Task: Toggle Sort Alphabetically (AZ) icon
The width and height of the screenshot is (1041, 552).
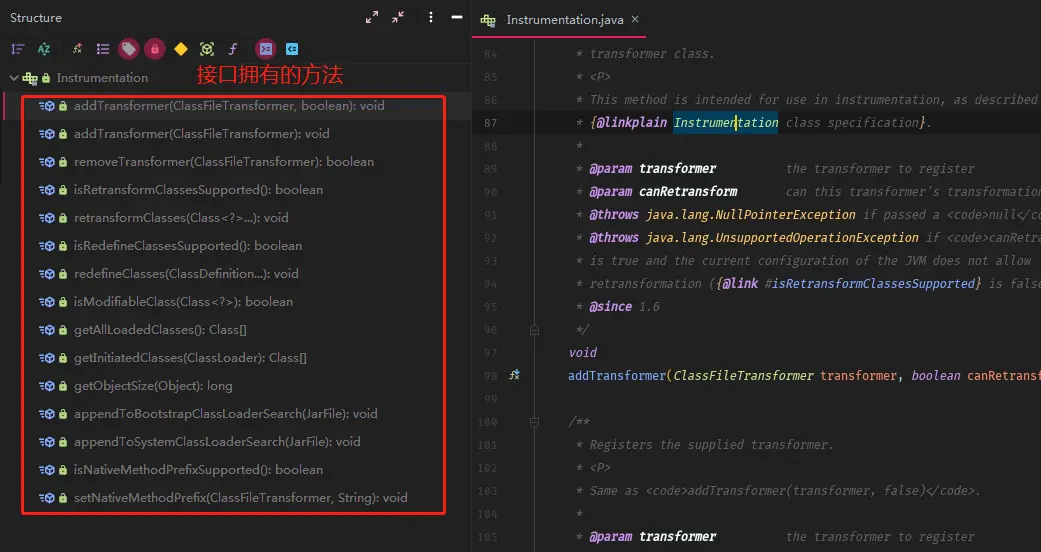Action: 44,49
